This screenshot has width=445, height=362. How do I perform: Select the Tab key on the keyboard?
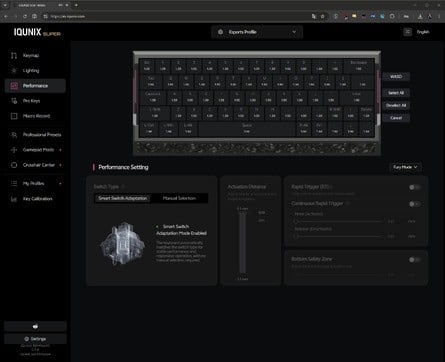point(151,81)
